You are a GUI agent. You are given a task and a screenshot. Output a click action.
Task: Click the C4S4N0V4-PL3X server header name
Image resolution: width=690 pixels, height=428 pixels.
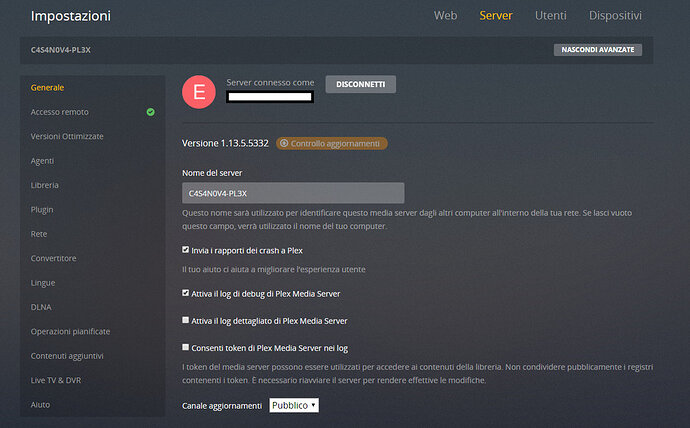click(61, 50)
